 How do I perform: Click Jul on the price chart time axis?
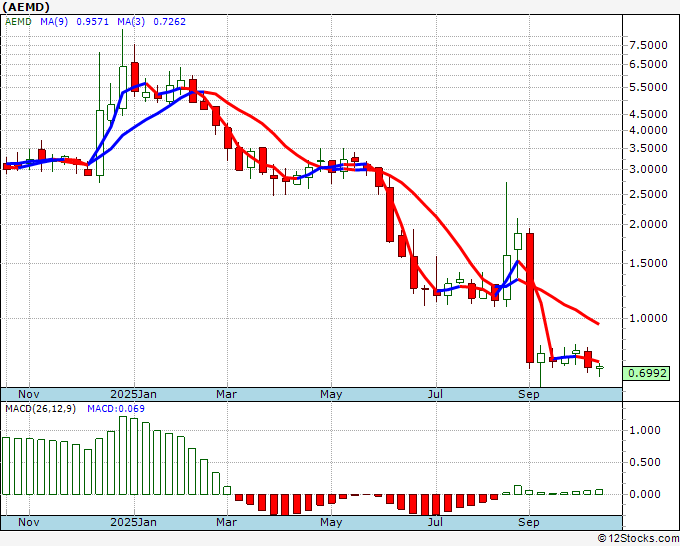coord(435,394)
